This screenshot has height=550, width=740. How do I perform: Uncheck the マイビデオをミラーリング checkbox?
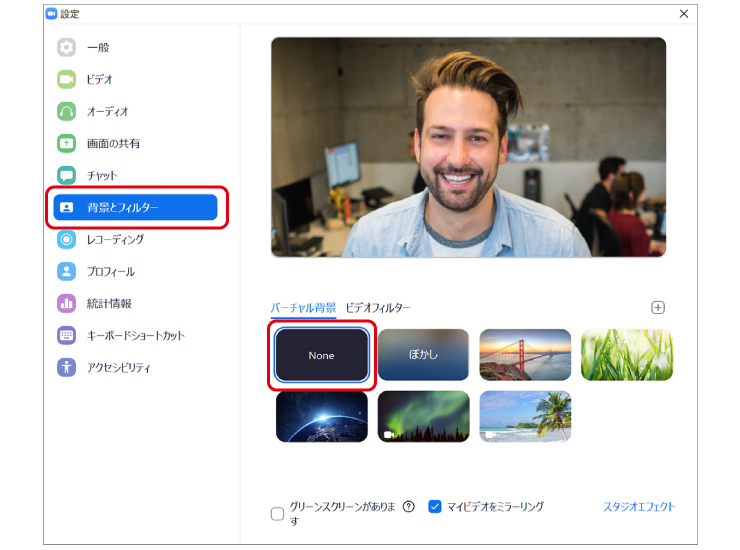(435, 507)
